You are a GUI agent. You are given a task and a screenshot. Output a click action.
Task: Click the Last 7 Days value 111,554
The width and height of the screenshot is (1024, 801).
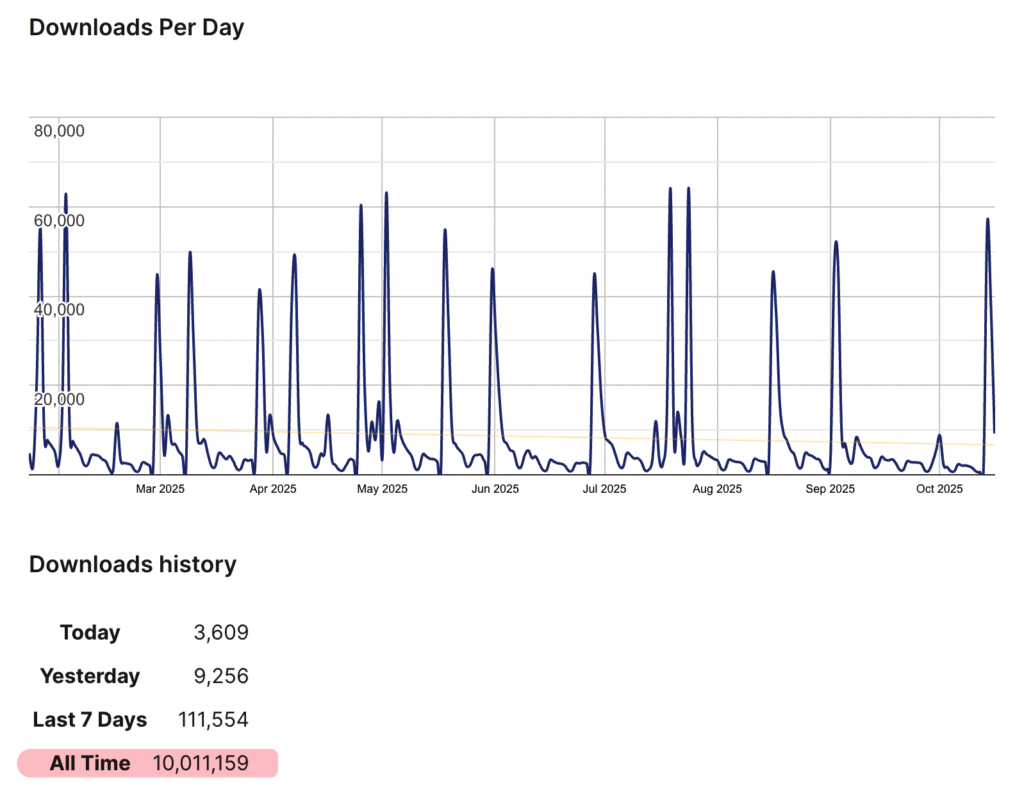pyautogui.click(x=212, y=720)
